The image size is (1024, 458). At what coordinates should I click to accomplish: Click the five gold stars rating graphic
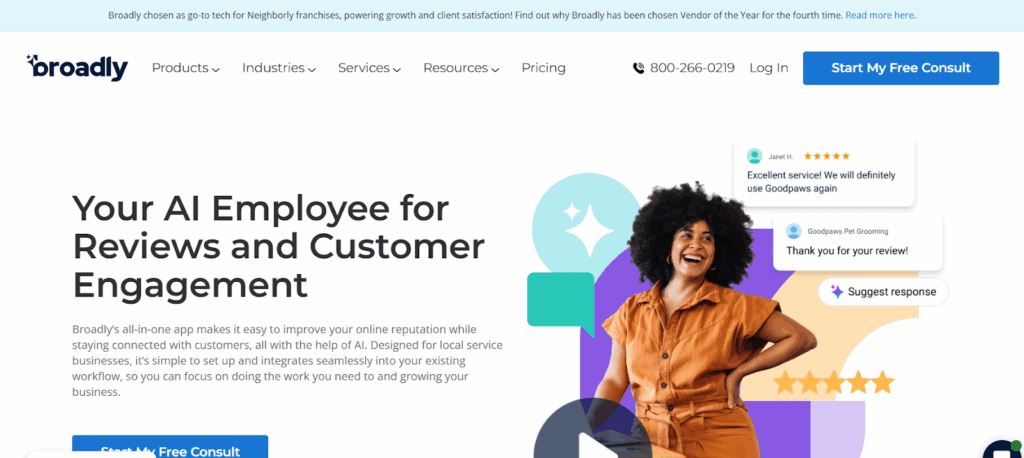point(833,382)
